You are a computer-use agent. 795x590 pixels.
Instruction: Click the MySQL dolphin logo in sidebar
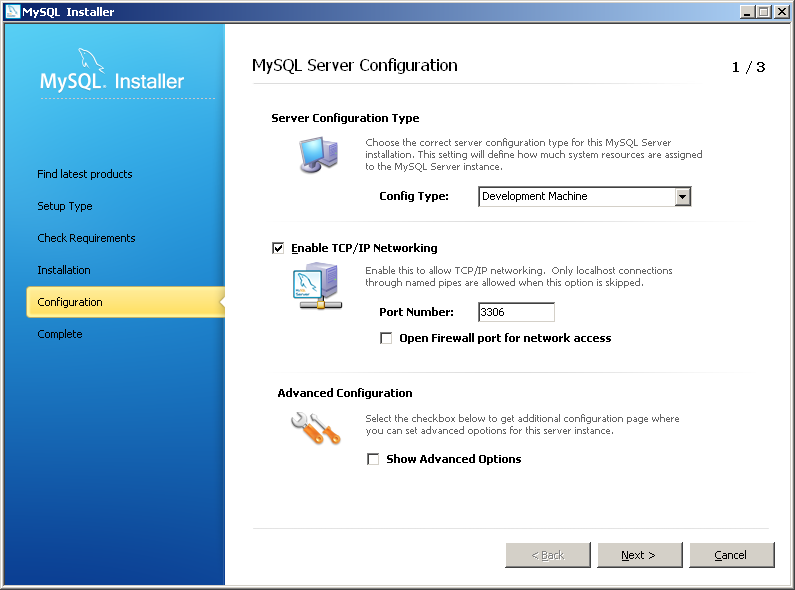pyautogui.click(x=91, y=60)
